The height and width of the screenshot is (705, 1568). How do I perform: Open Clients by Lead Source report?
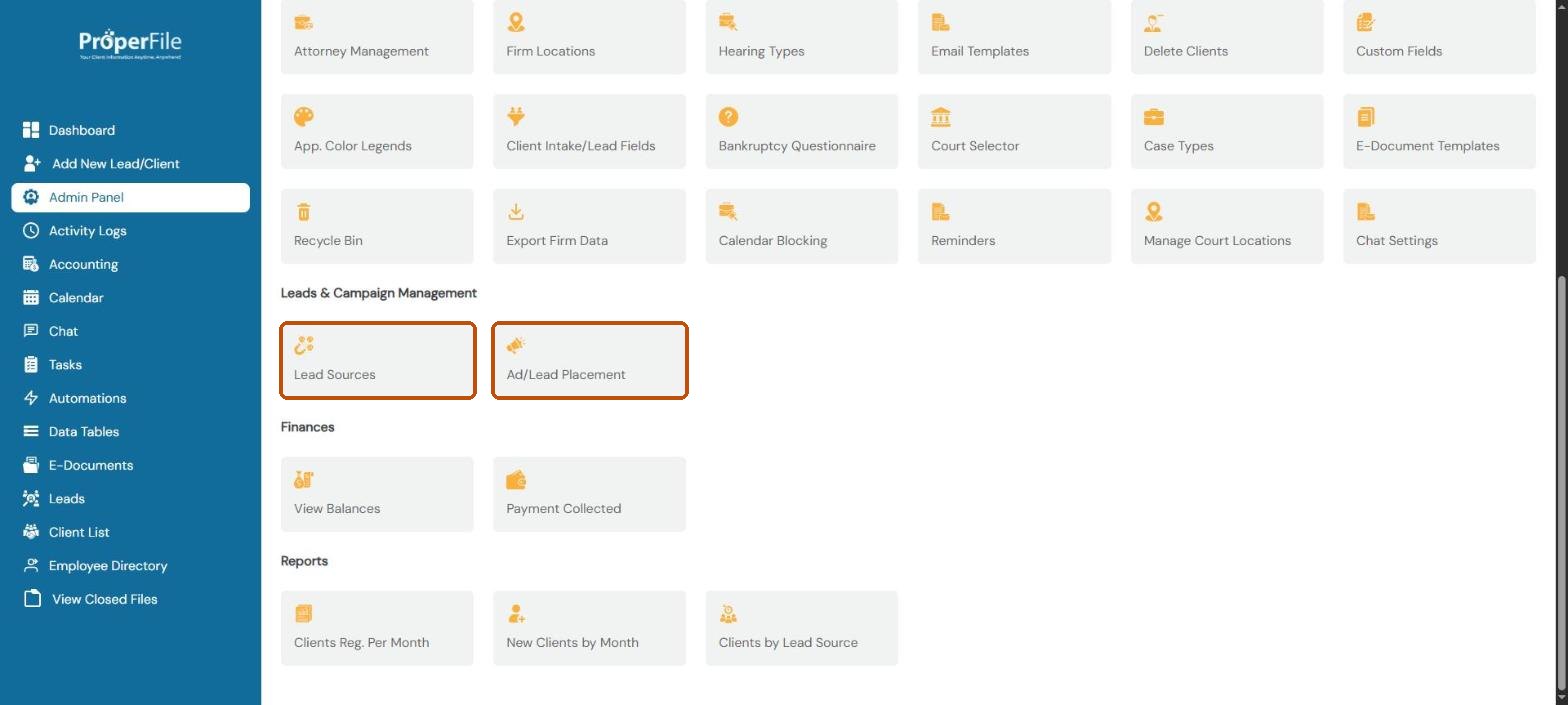(802, 628)
